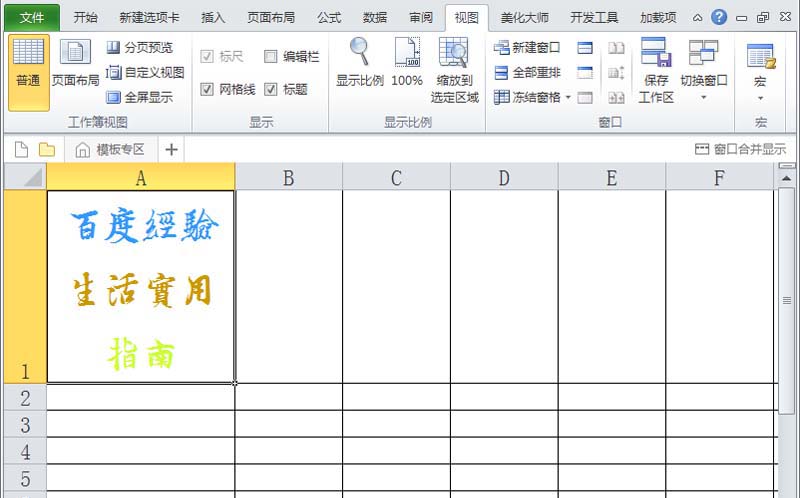This screenshot has width=800, height=498.
Task: Switch to the 公式 formulas tab
Action: 329,18
